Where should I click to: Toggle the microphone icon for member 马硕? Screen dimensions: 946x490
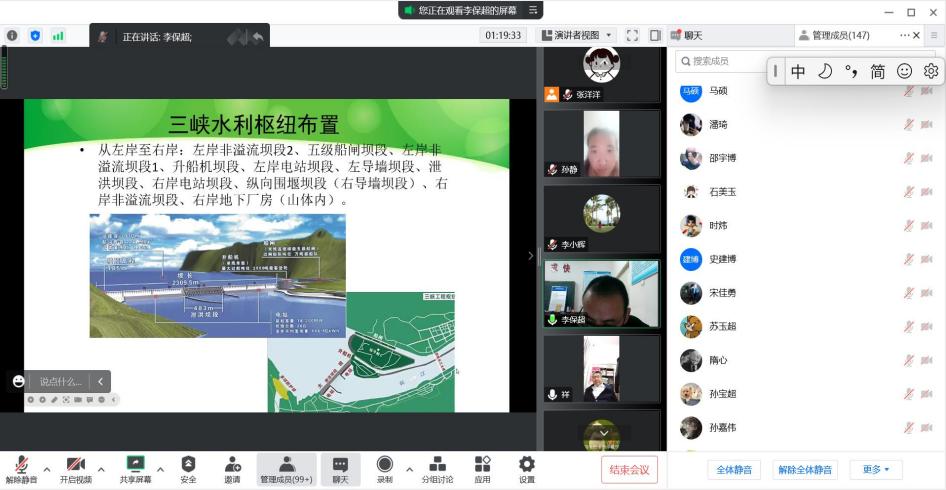tap(909, 91)
